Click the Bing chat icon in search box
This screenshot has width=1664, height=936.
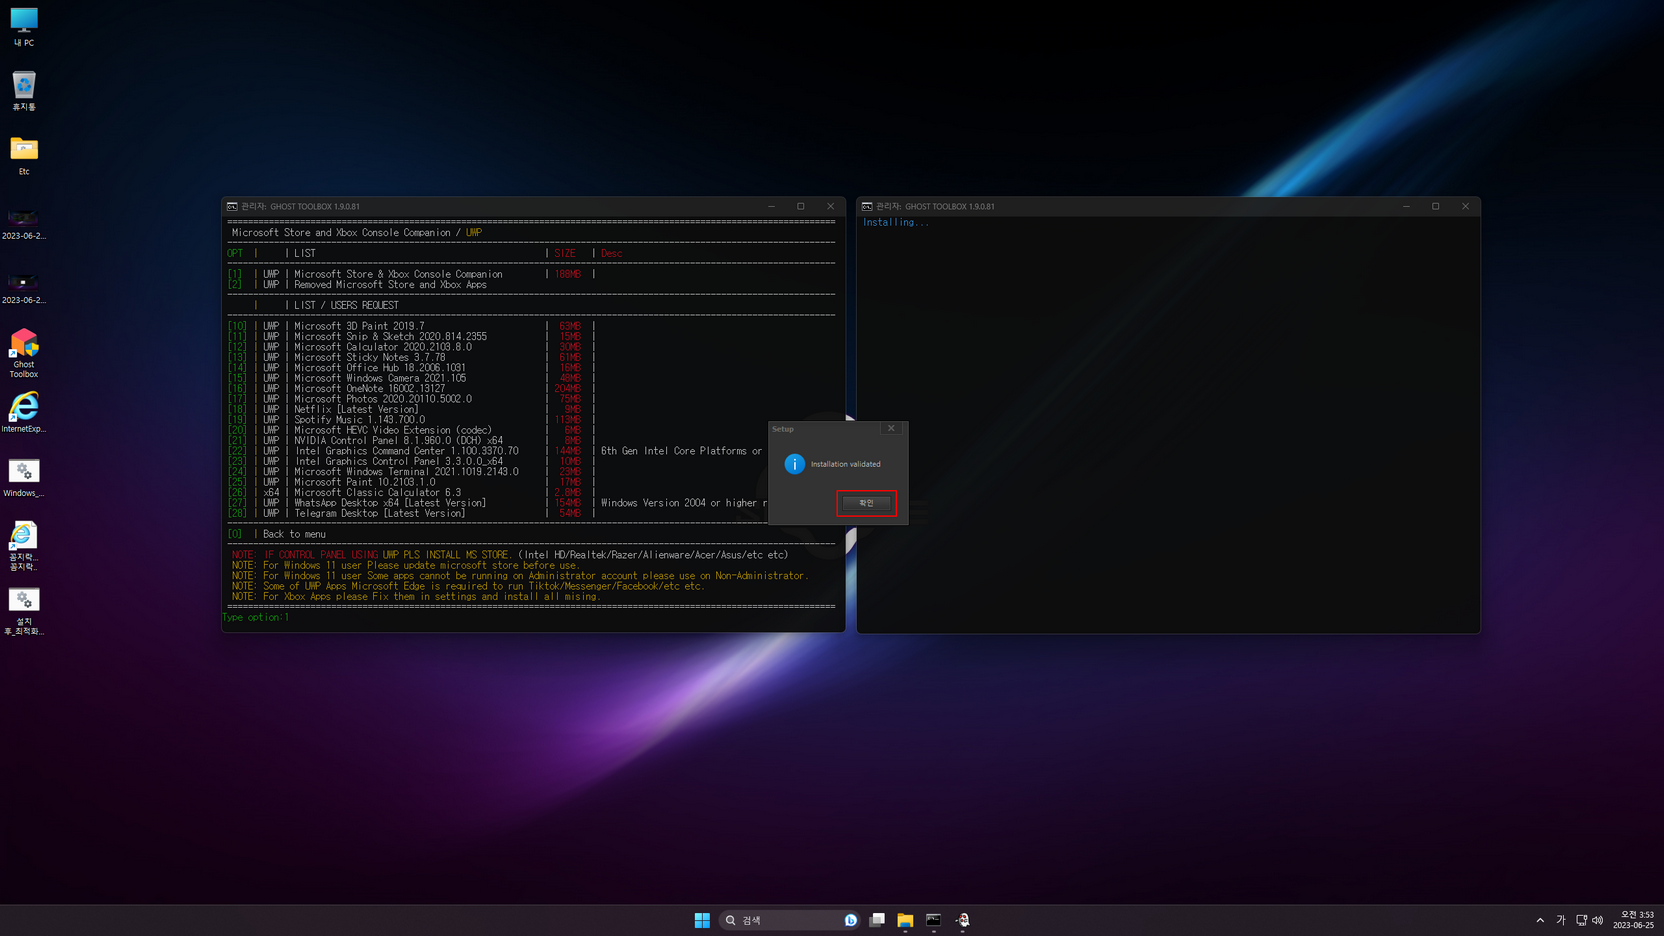point(851,920)
